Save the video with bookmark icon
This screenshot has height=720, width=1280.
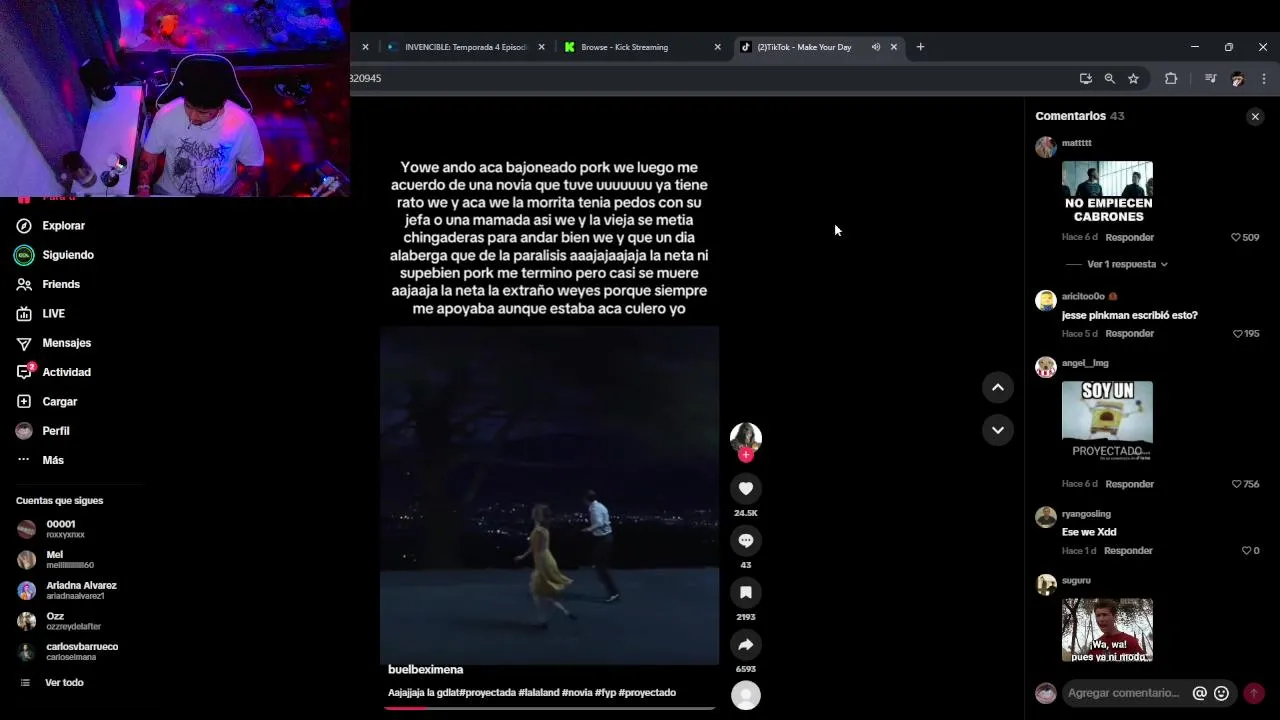tap(746, 592)
